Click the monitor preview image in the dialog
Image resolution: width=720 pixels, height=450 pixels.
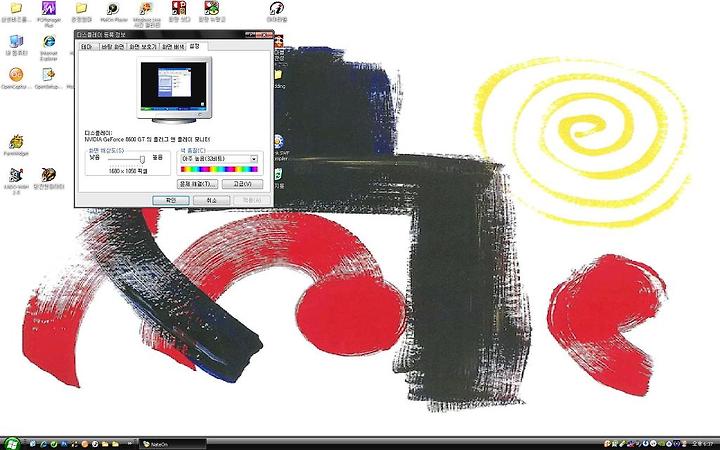click(x=174, y=90)
